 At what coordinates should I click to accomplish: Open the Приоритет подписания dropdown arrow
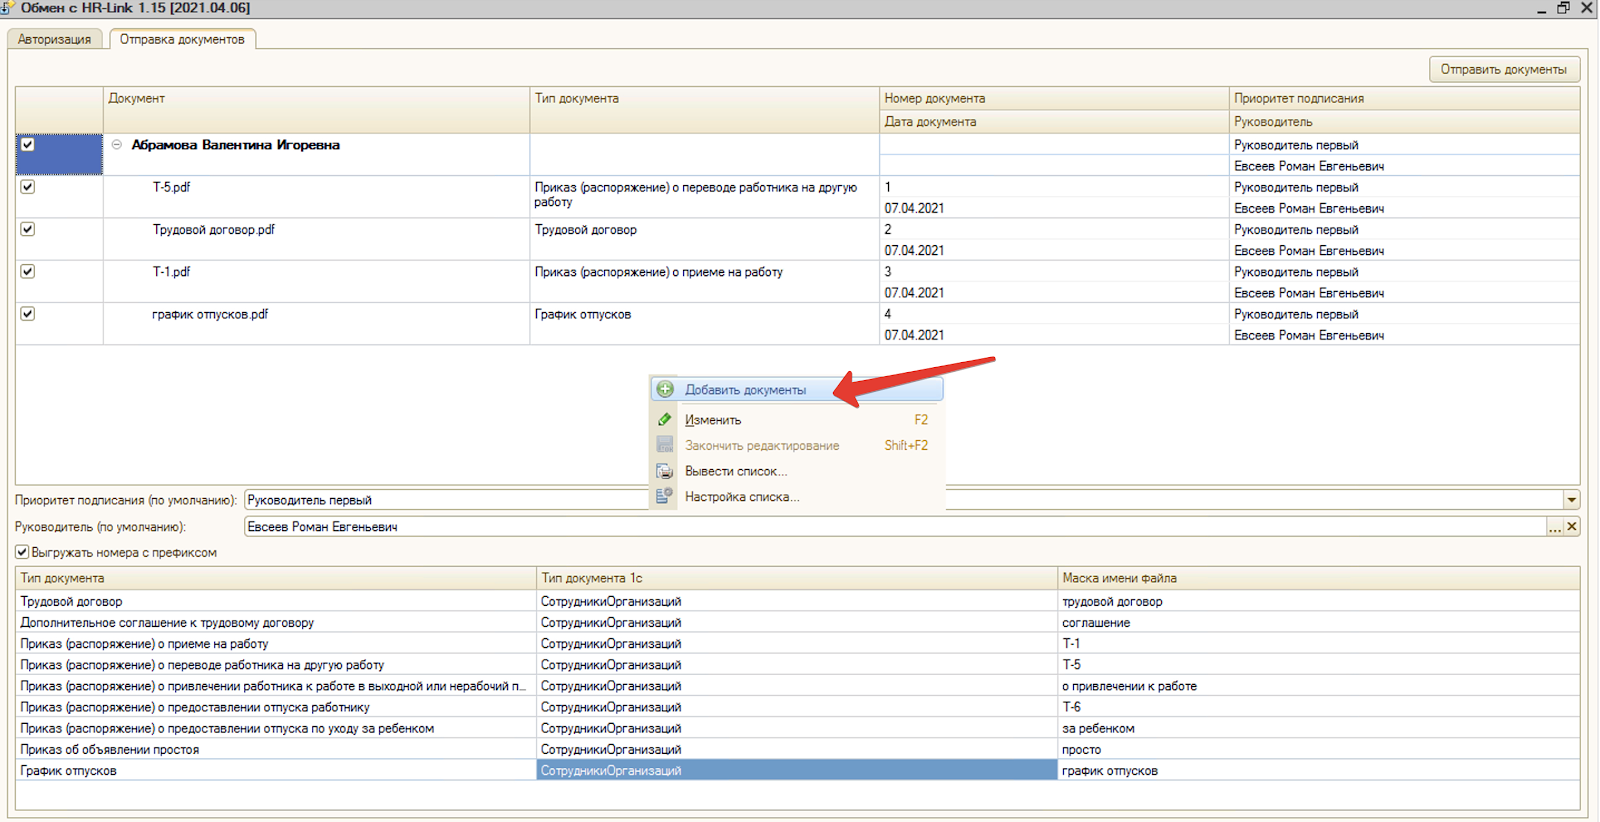point(1572,499)
